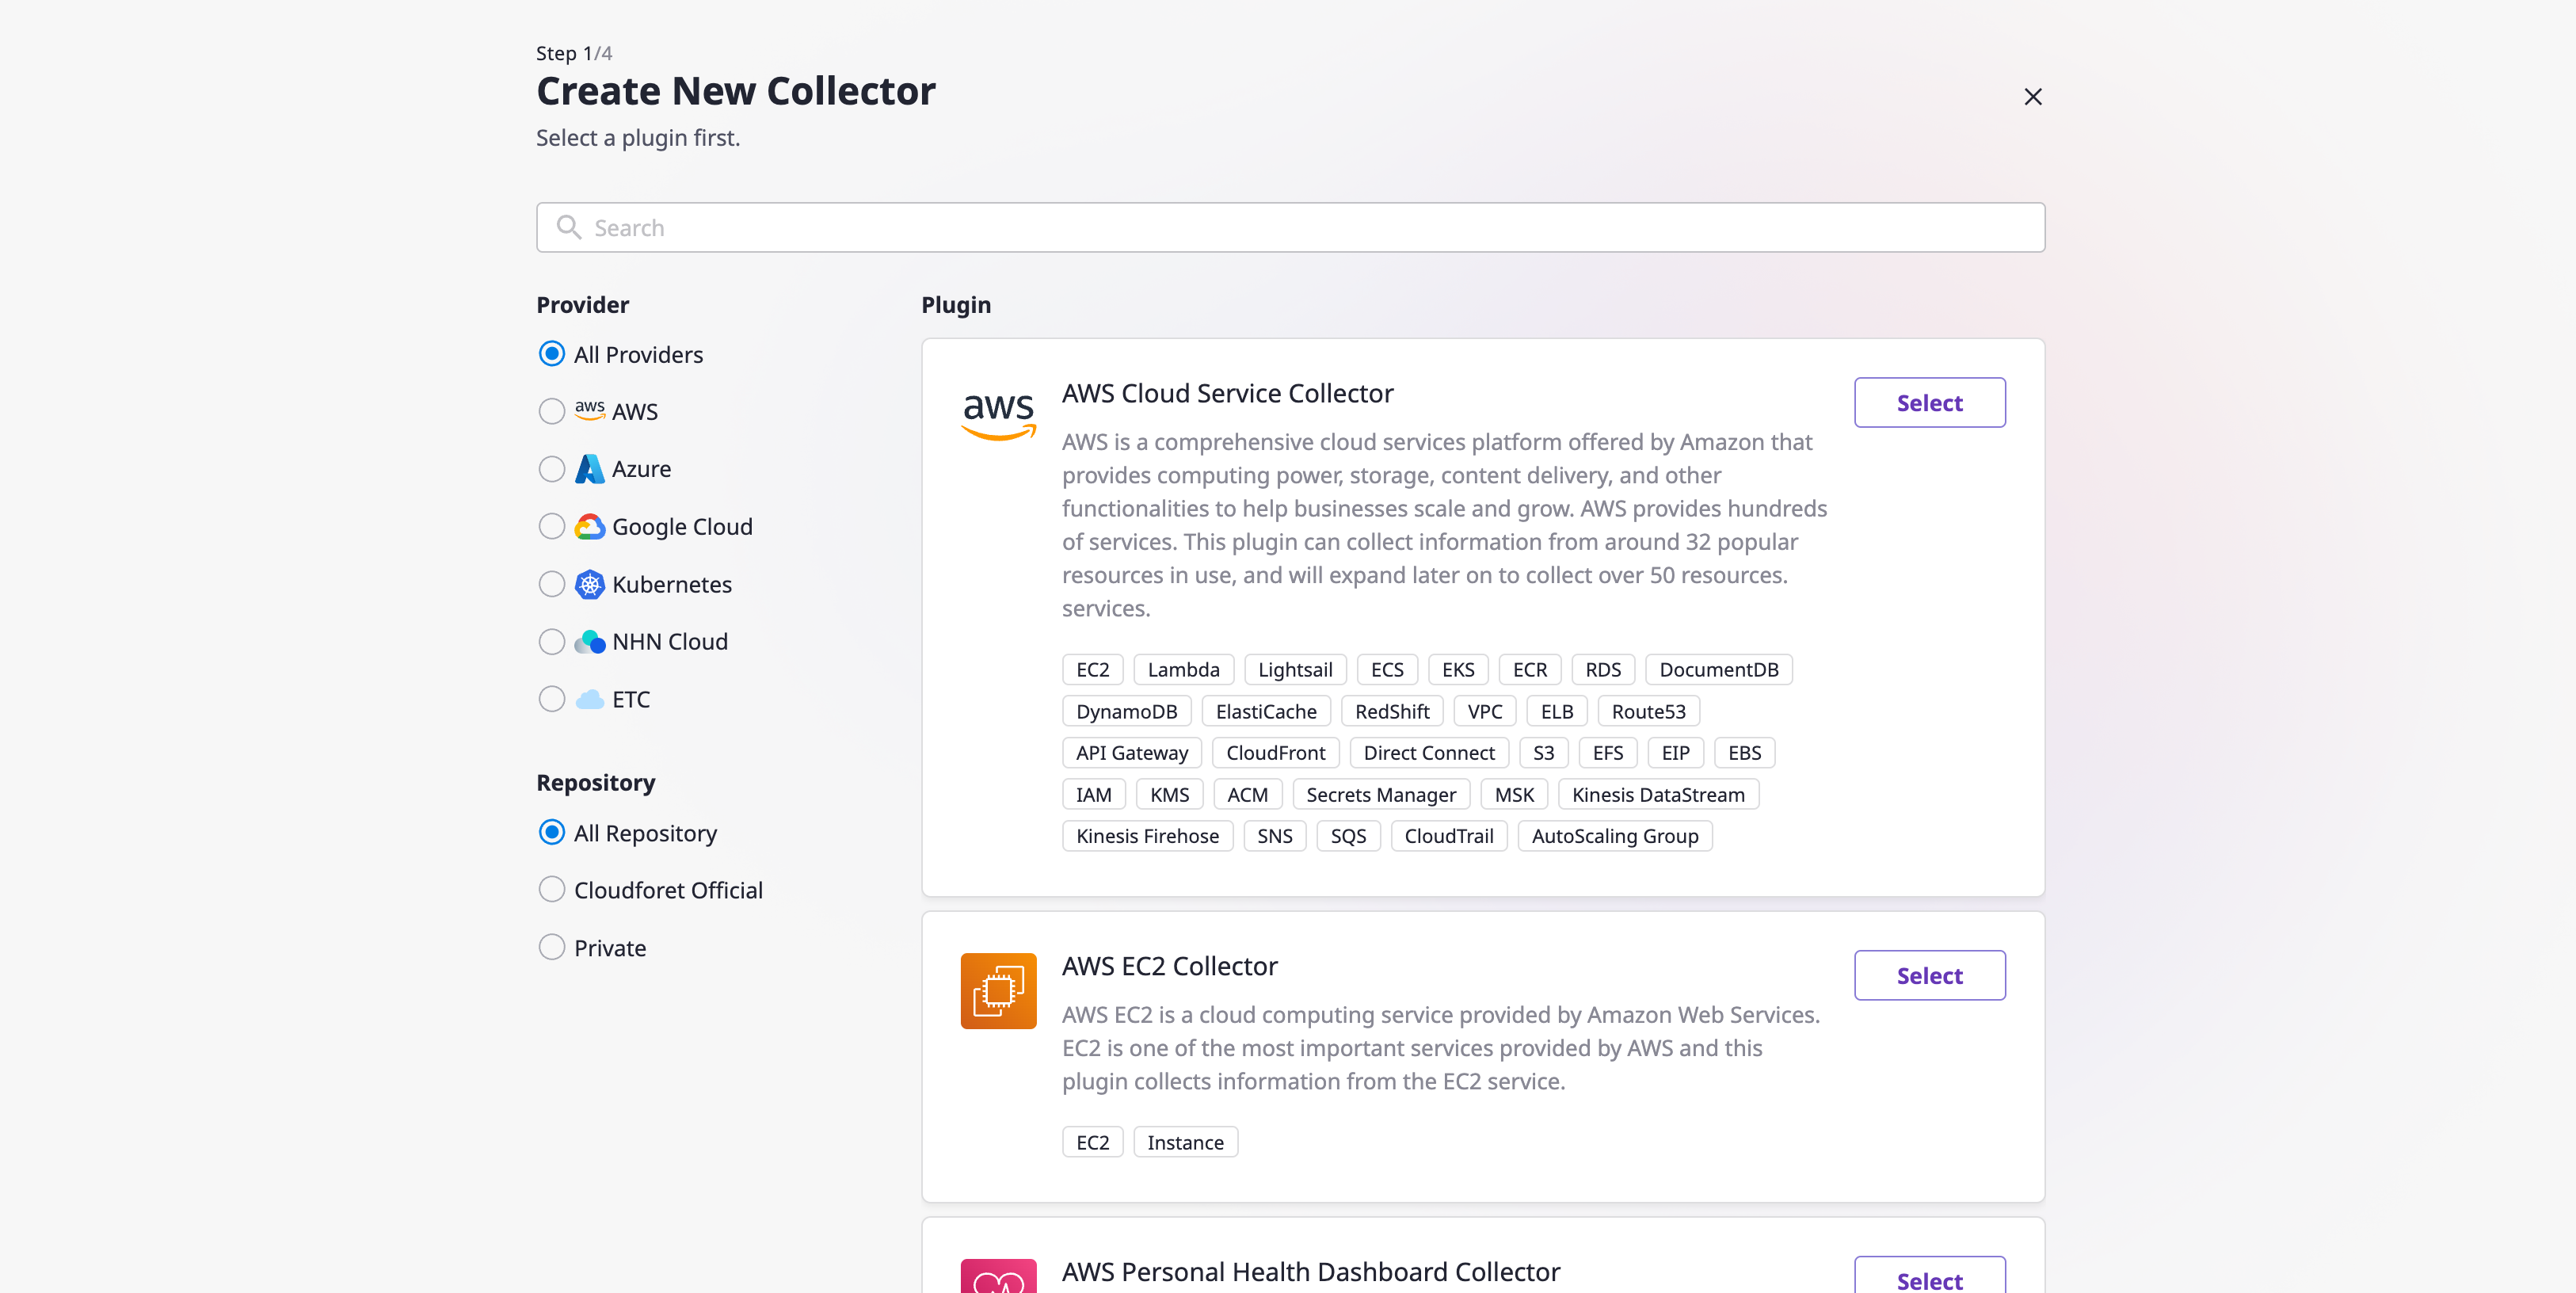This screenshot has width=2576, height=1293.
Task: Choose the ETC provider radio option
Action: [x=552, y=699]
